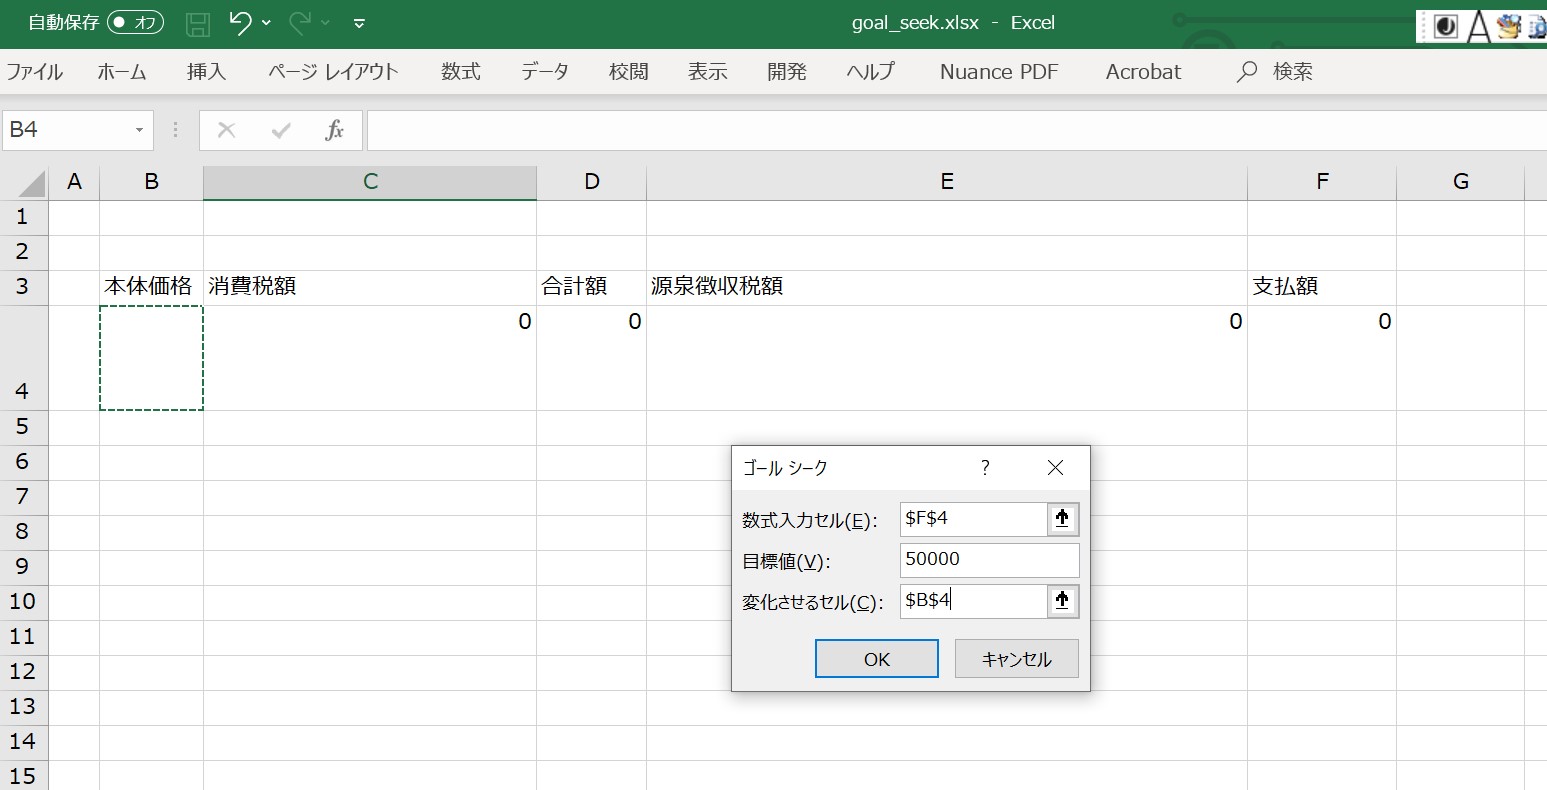Open Customize Quick Access Toolbar dropdown

360,23
